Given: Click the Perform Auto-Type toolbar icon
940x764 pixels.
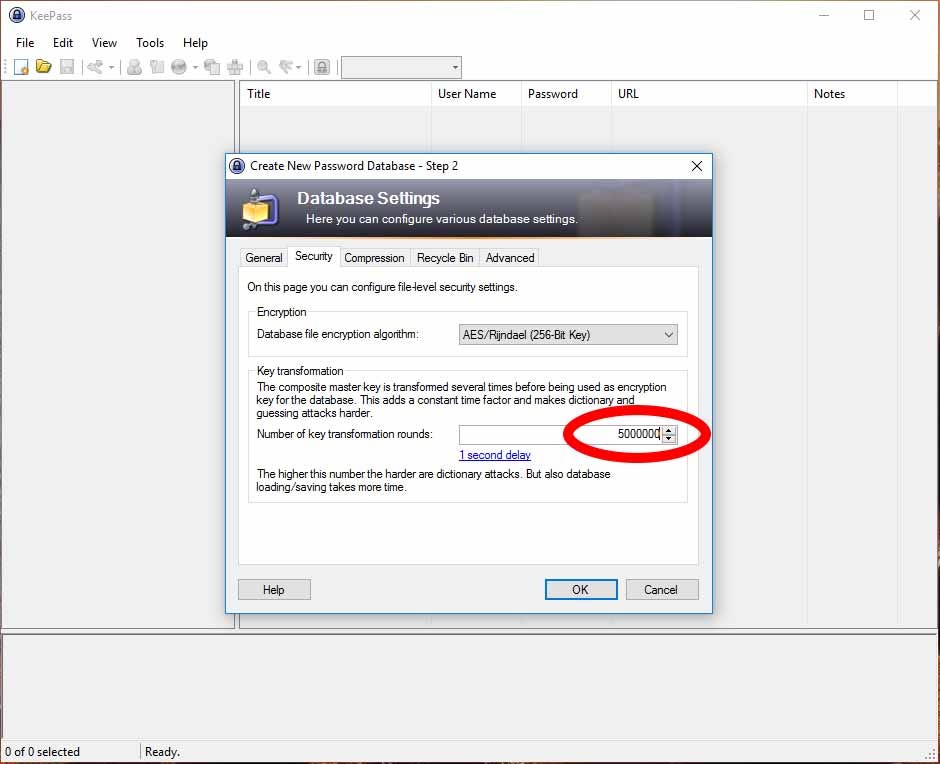Looking at the screenshot, I should [235, 67].
